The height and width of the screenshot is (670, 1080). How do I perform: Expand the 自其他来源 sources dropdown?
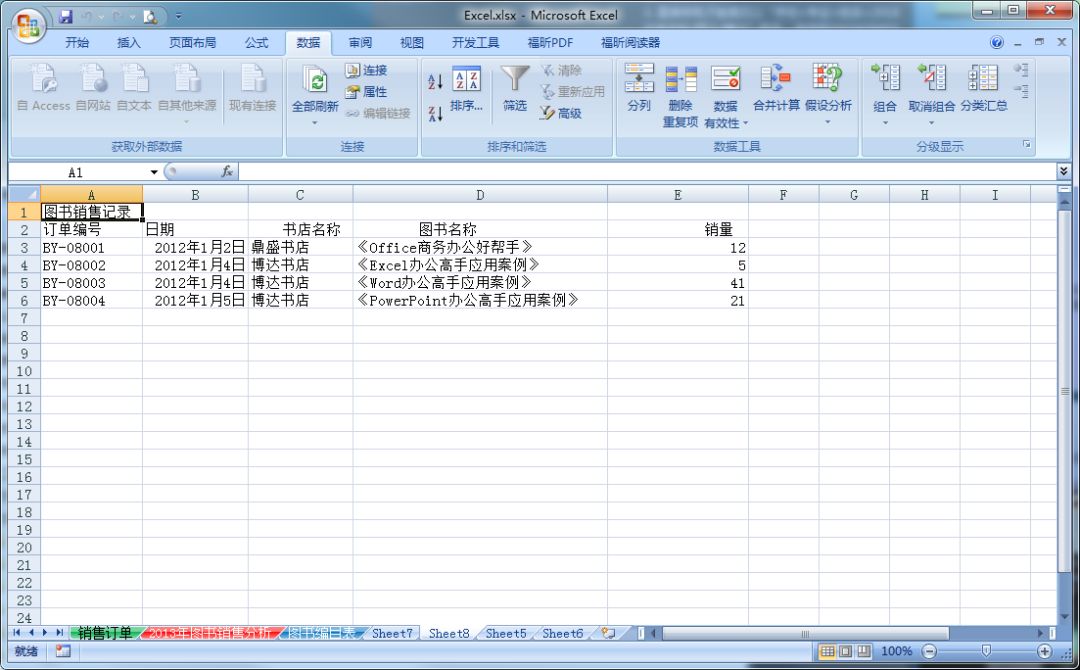tap(187, 121)
